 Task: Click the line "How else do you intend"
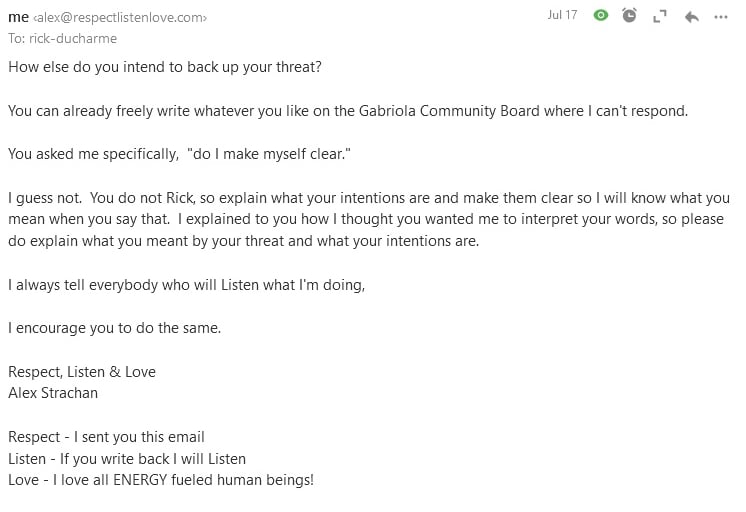point(165,67)
